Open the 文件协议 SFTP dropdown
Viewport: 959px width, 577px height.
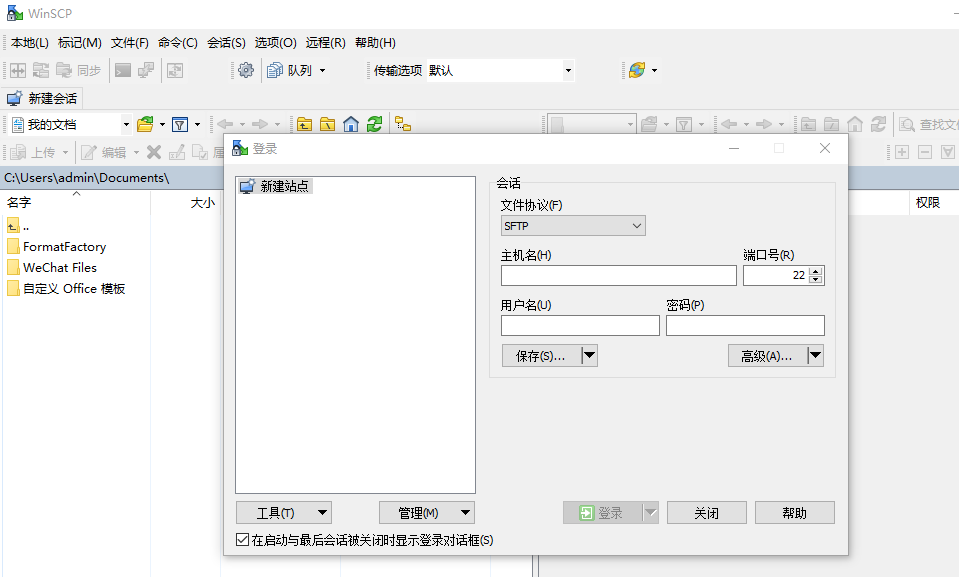573,226
